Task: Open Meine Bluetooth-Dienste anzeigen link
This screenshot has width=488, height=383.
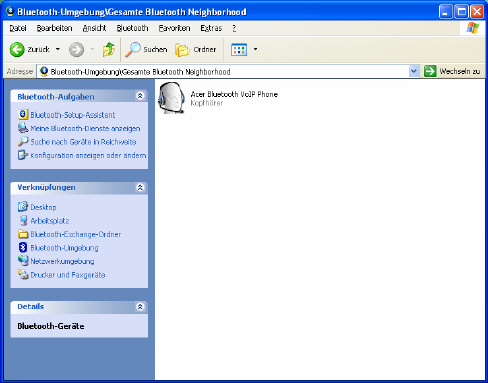Action: (x=85, y=128)
